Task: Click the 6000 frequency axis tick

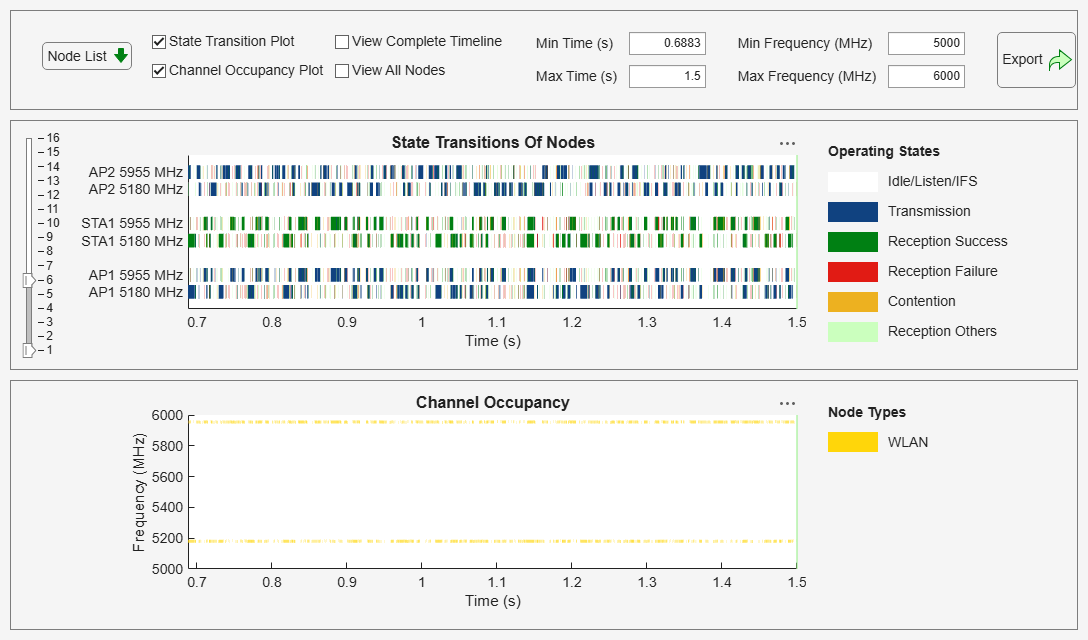Action: click(x=167, y=416)
